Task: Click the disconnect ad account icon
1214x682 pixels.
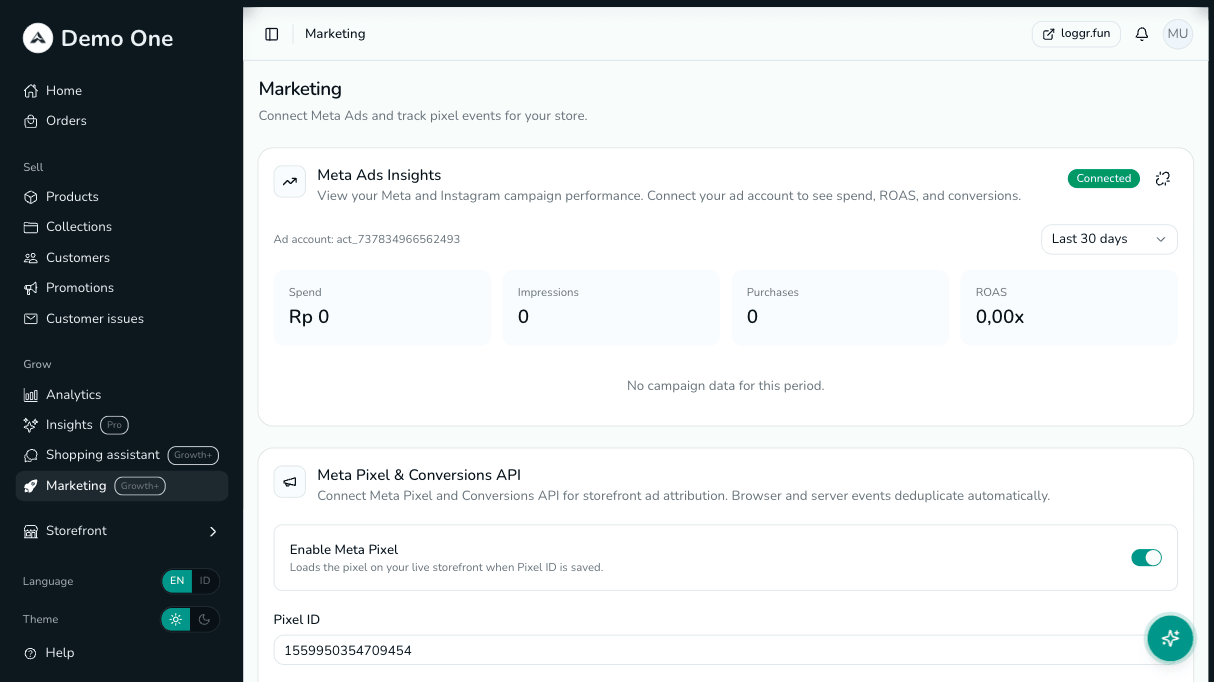Action: point(1162,179)
